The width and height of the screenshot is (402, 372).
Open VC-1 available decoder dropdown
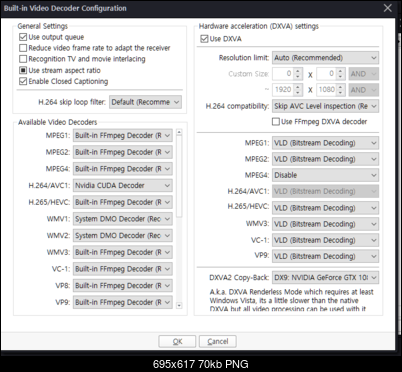tap(123, 269)
